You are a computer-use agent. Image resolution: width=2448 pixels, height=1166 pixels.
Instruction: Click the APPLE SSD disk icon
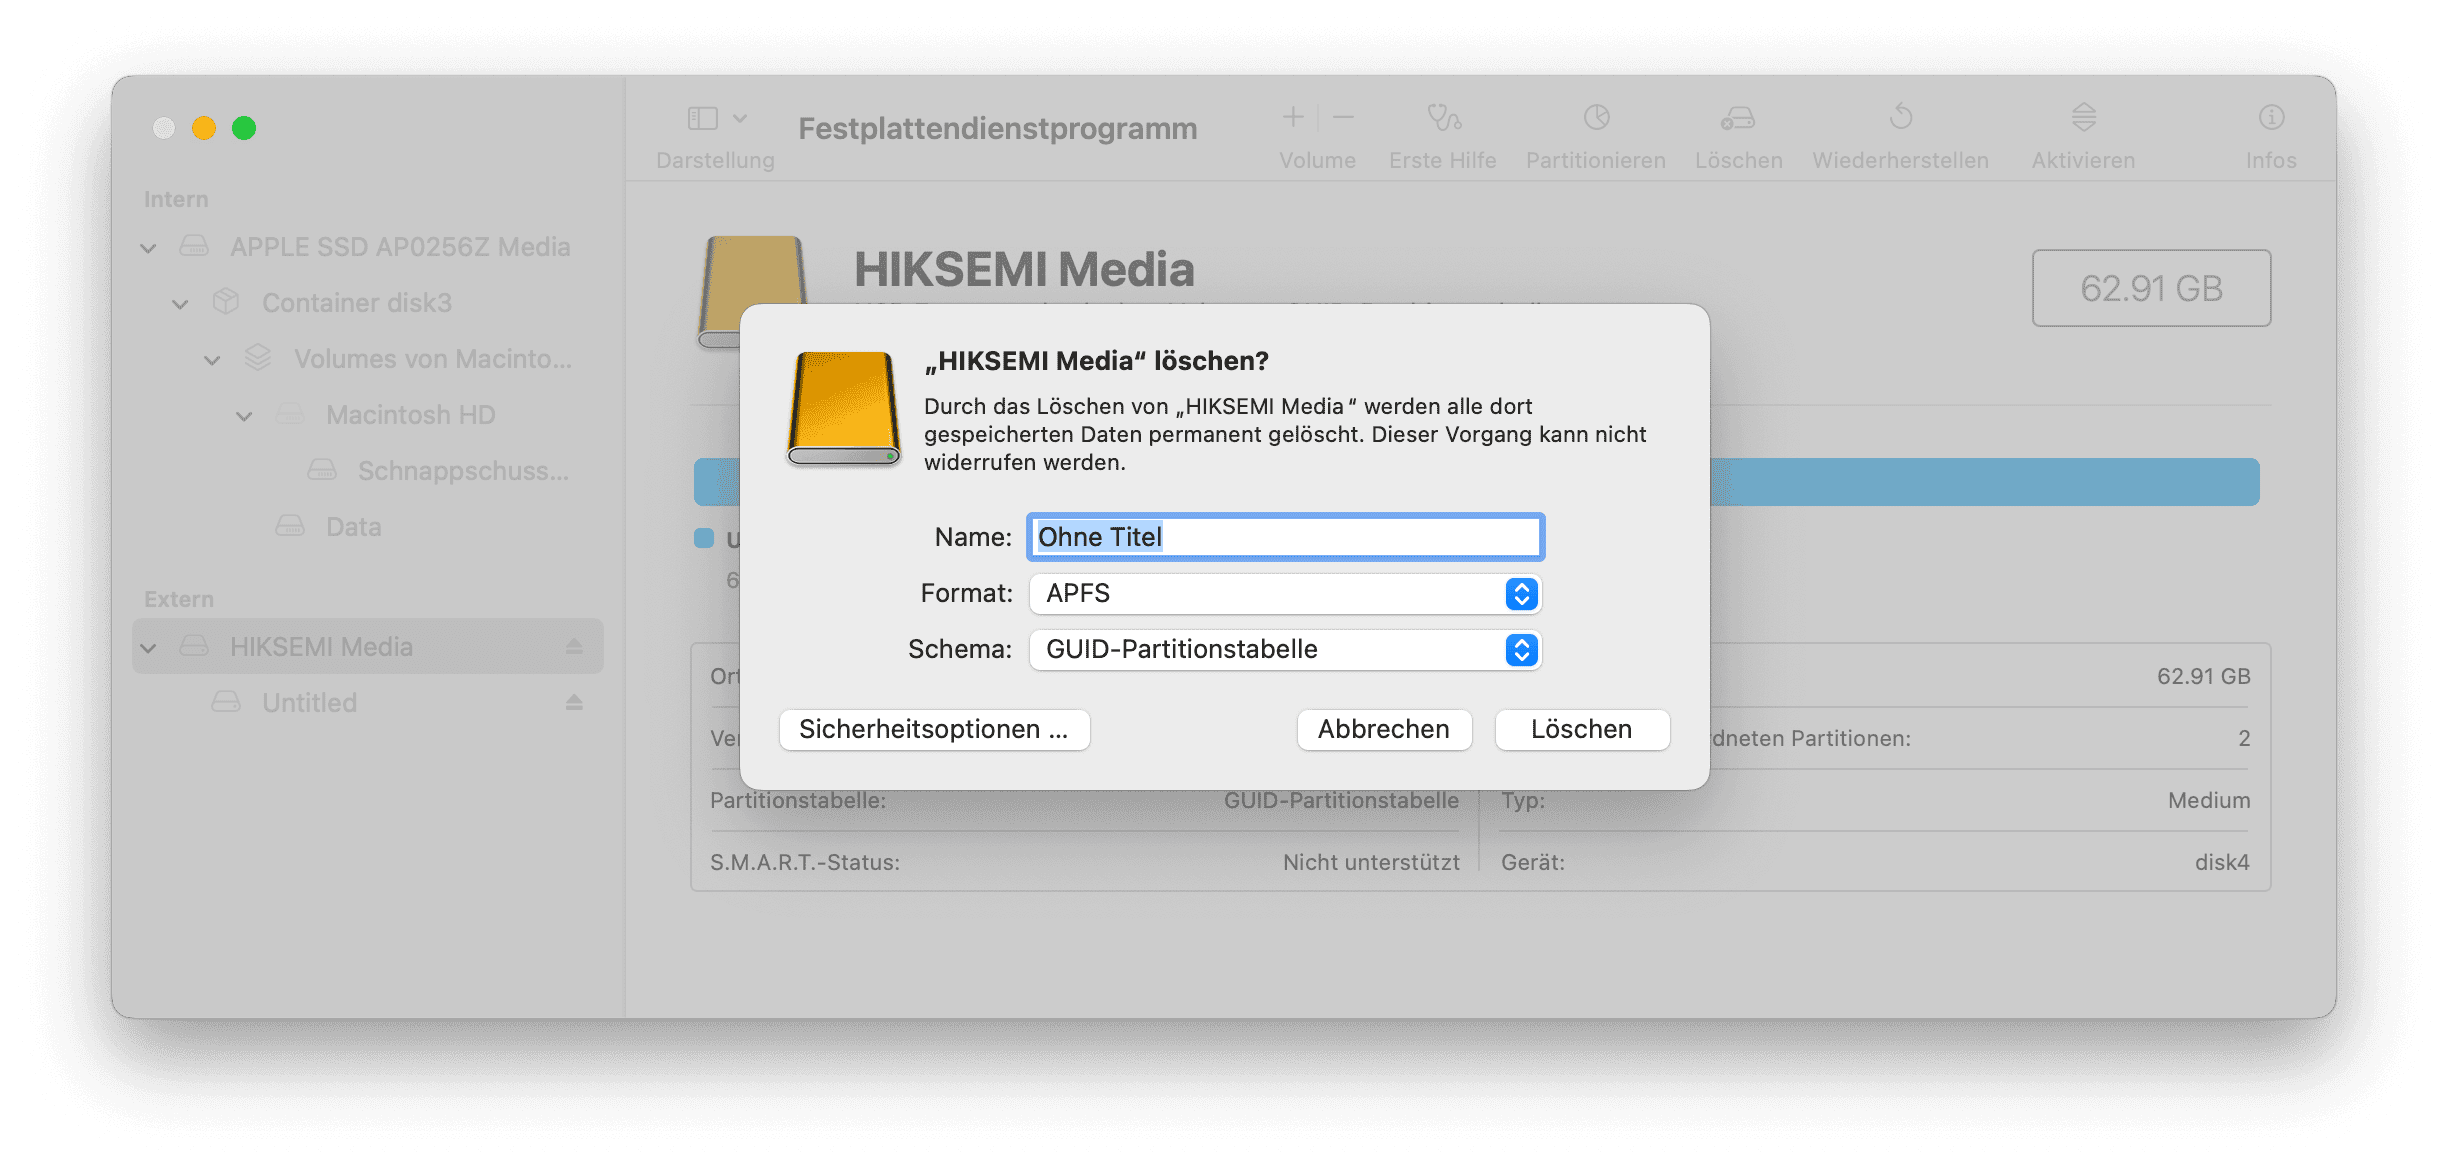click(194, 247)
